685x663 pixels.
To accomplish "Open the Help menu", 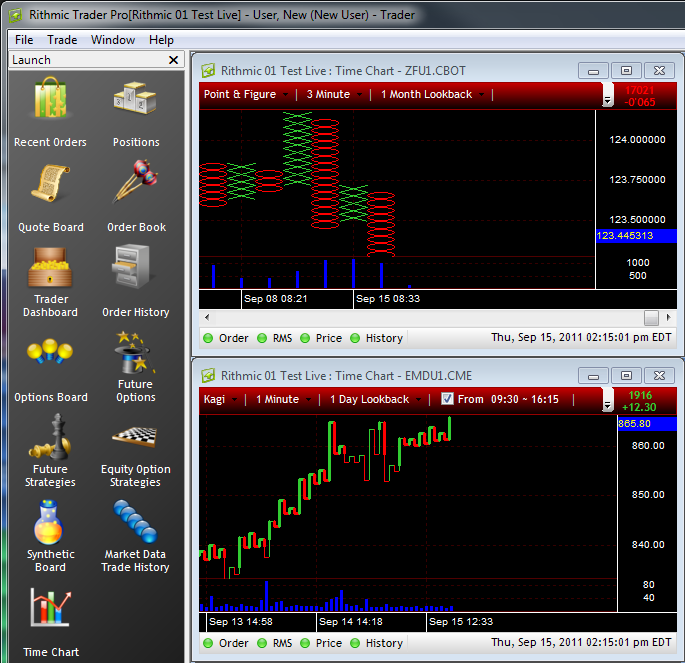I will pyautogui.click(x=161, y=40).
